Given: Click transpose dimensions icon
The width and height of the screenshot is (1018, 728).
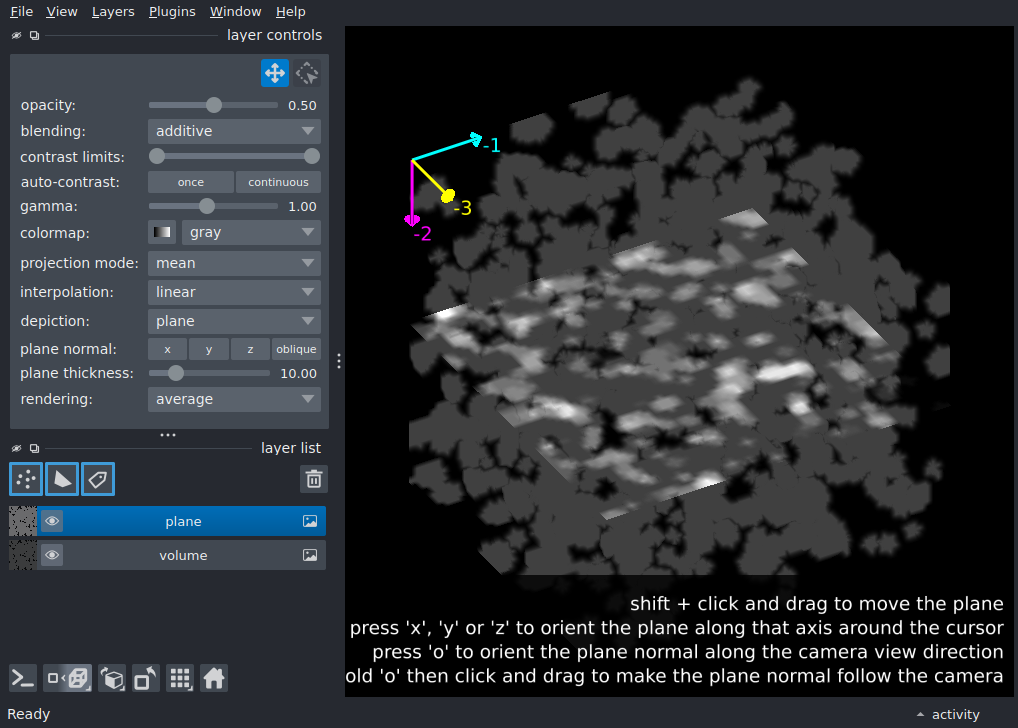Looking at the screenshot, I should point(145,679).
